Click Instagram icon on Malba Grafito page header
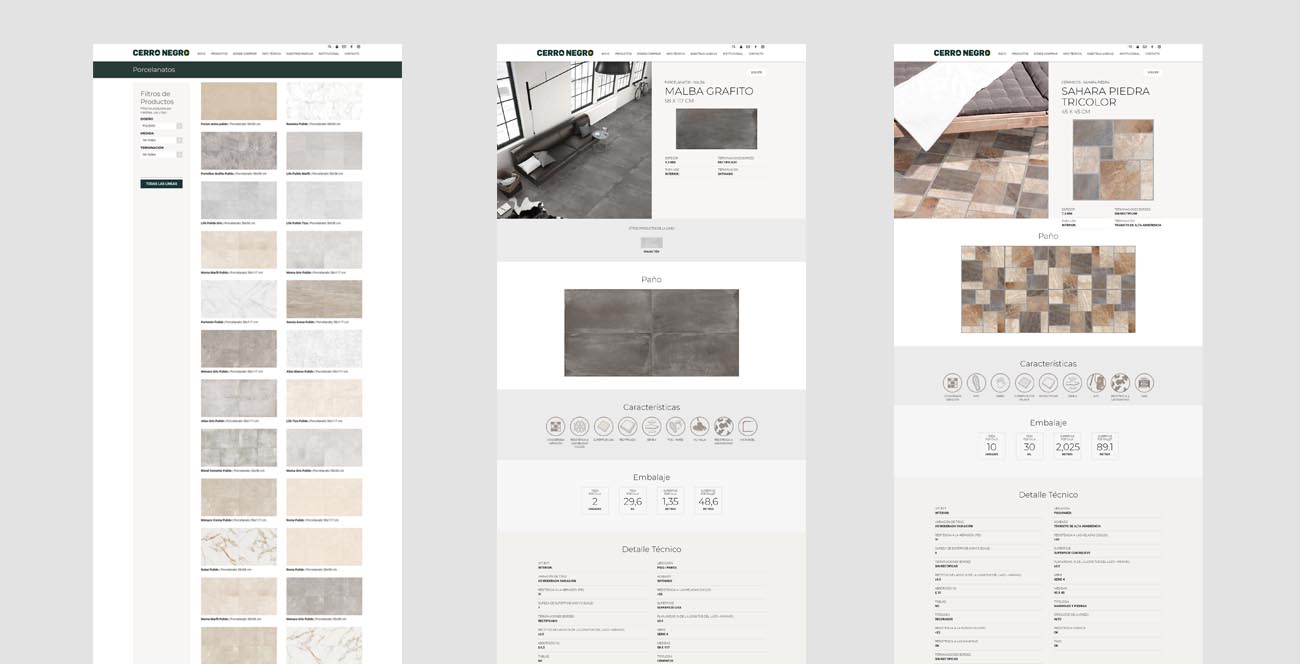 click(x=763, y=47)
